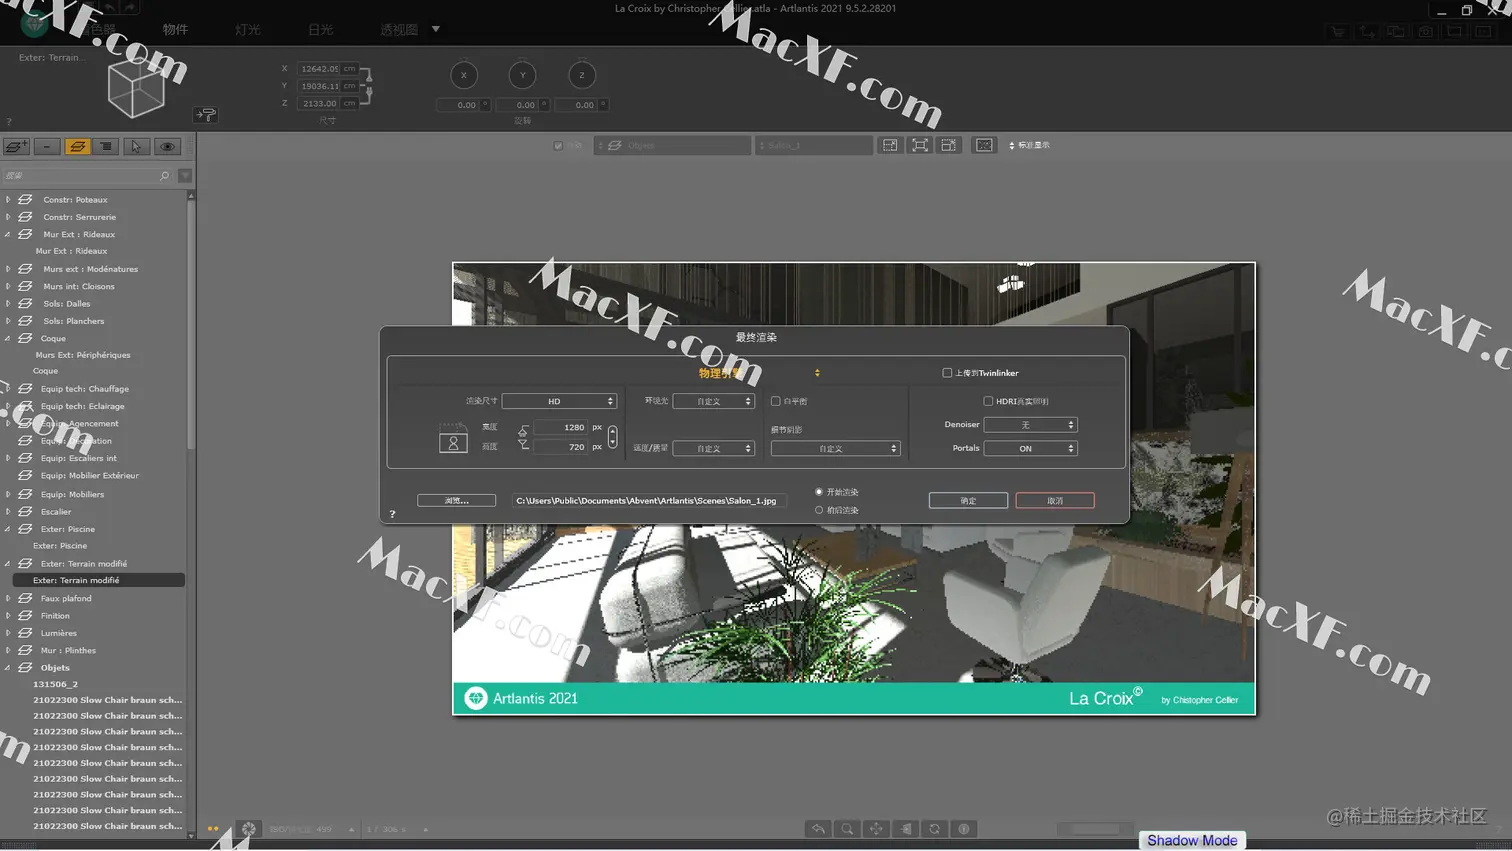The height and width of the screenshot is (851, 1512).
Task: Click the aperture icon in bottom-left status bar
Action: pos(249,829)
